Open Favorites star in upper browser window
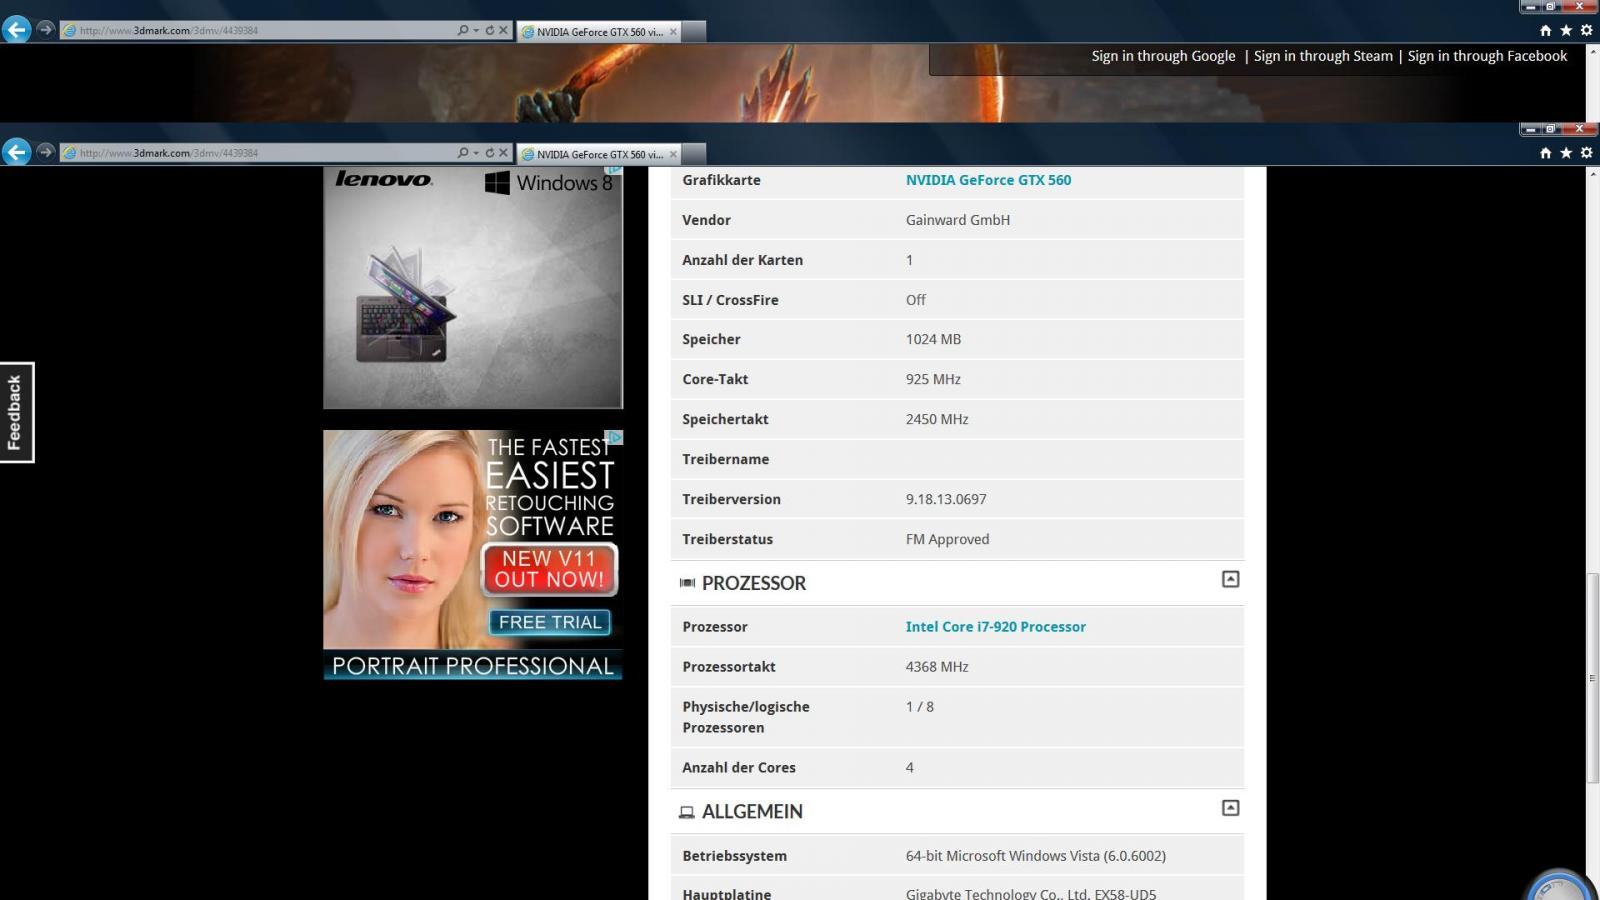 pos(1566,30)
